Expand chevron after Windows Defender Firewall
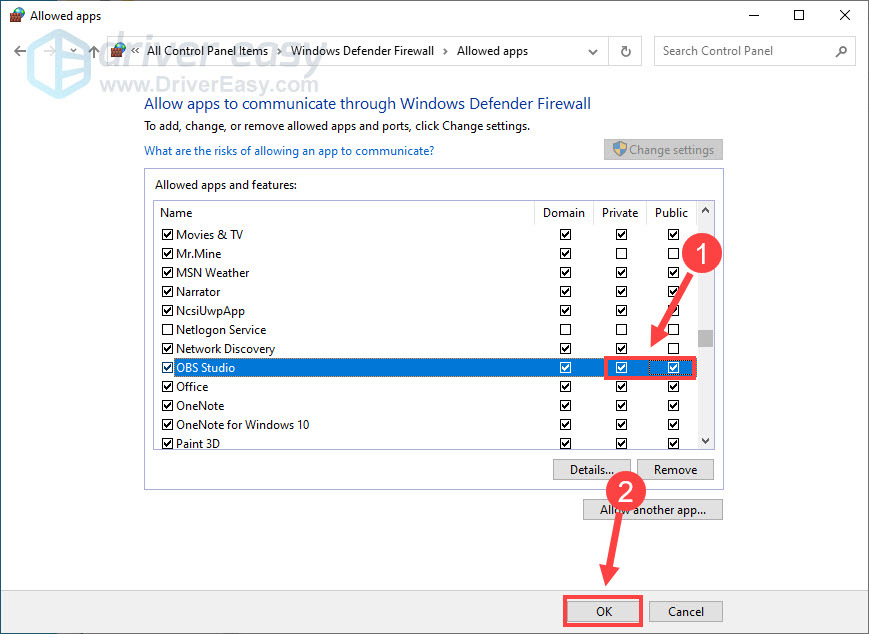 point(445,52)
